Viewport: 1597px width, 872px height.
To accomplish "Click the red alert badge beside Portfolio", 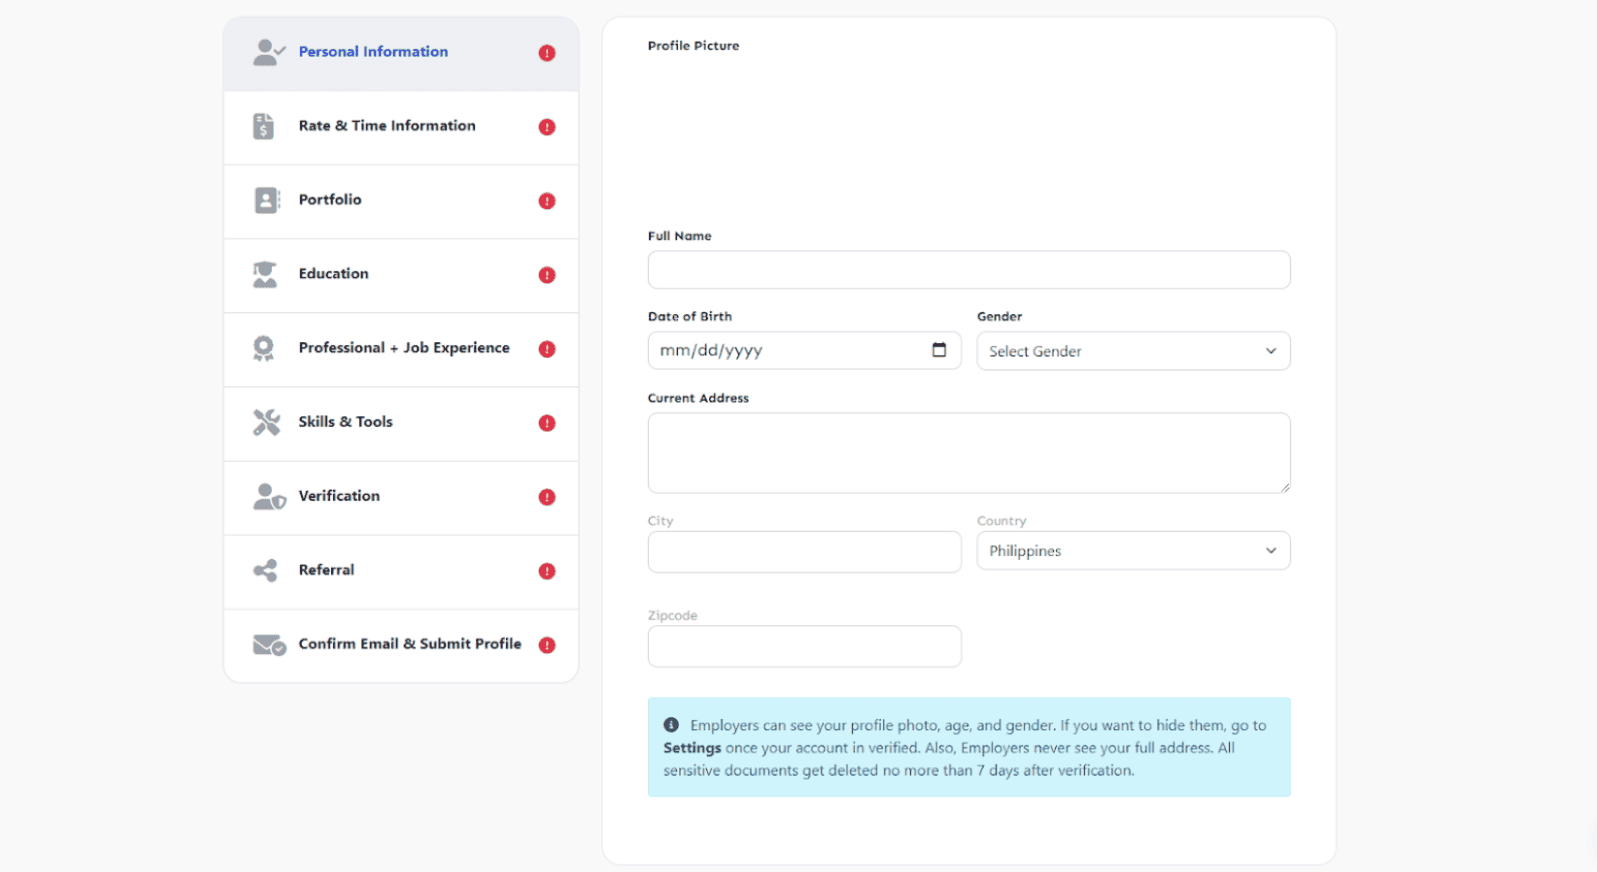I will click(547, 201).
